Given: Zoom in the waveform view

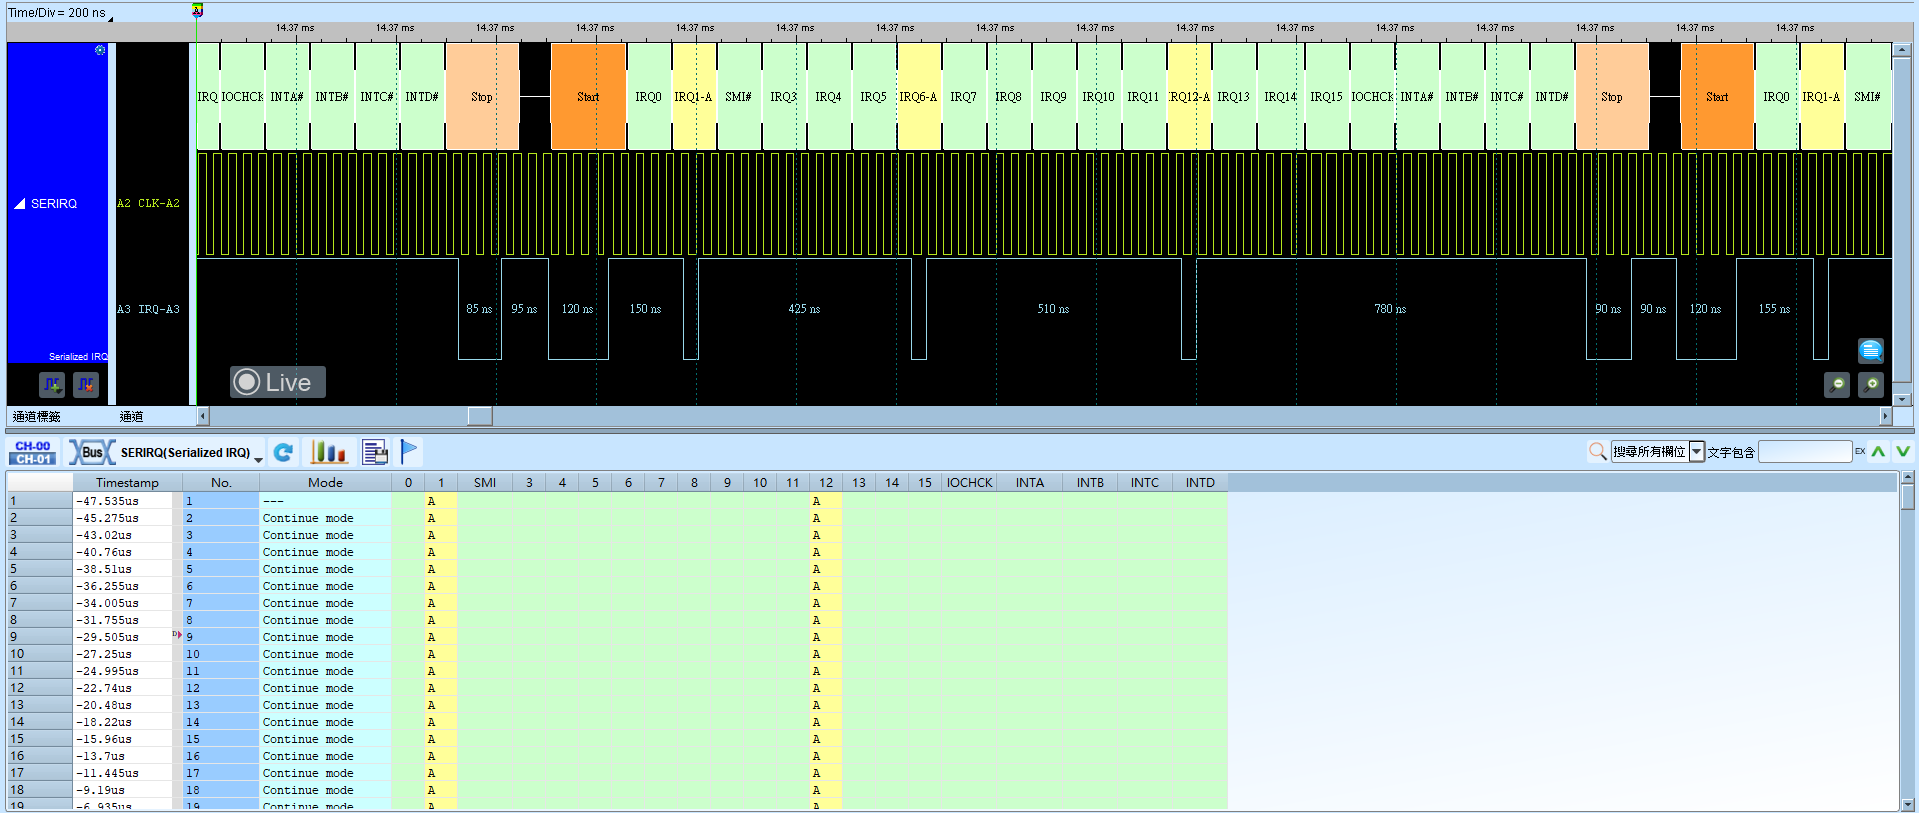Looking at the screenshot, I should point(1871,384).
